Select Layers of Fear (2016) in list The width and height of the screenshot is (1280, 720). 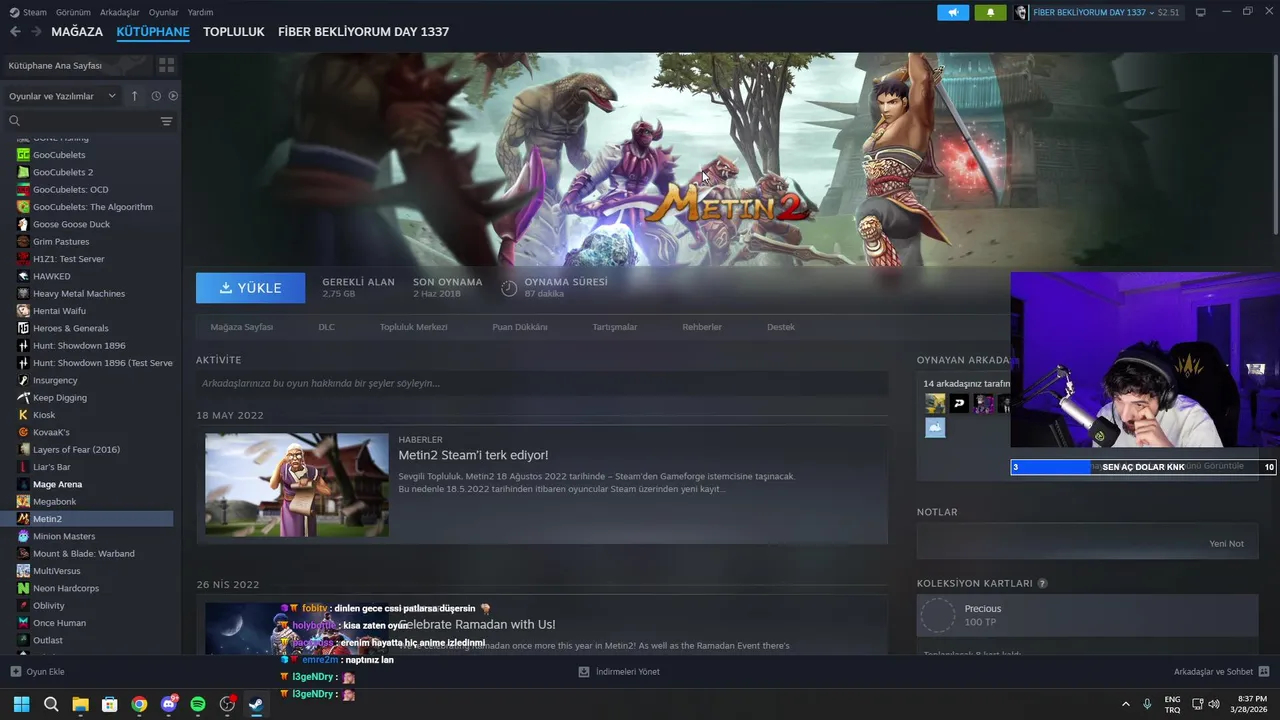(76, 449)
